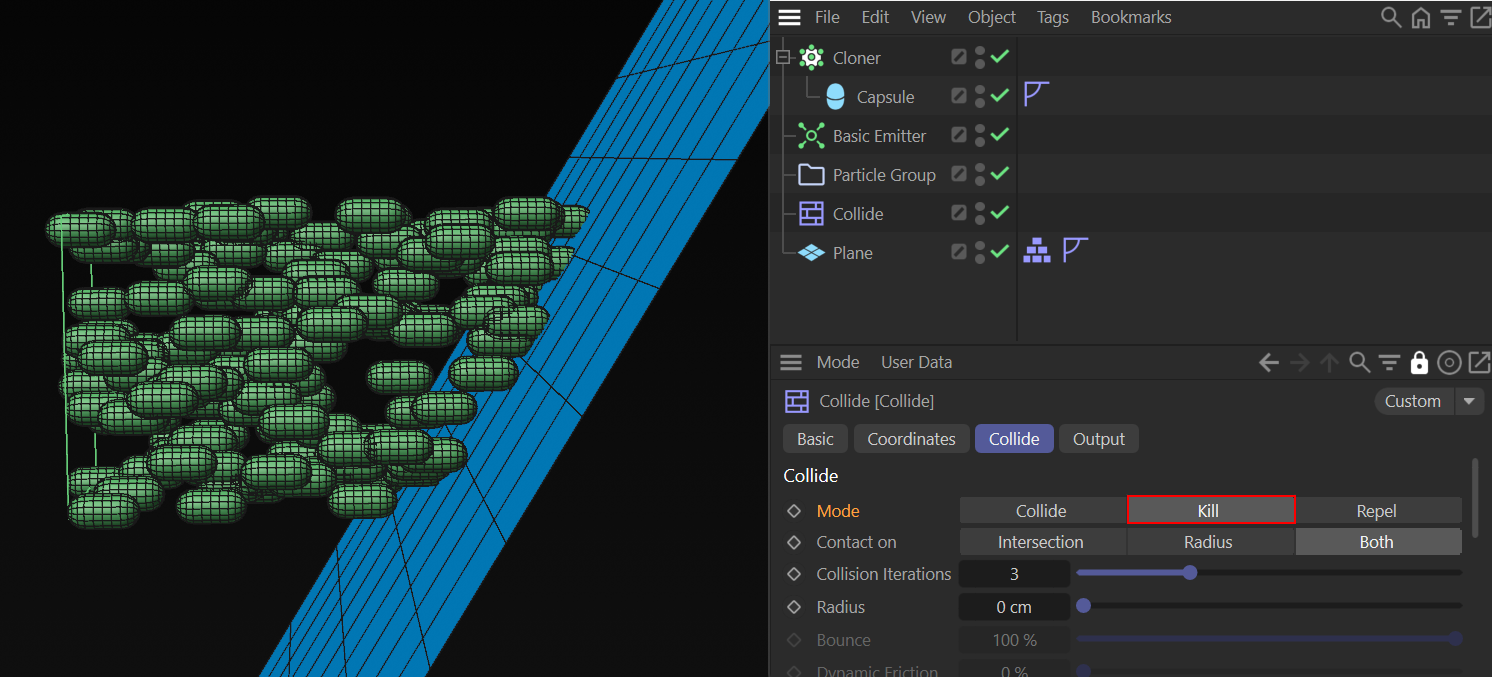Viewport: 1492px width, 677px height.
Task: Toggle visibility dots on the Capsule row
Action: coord(980,97)
